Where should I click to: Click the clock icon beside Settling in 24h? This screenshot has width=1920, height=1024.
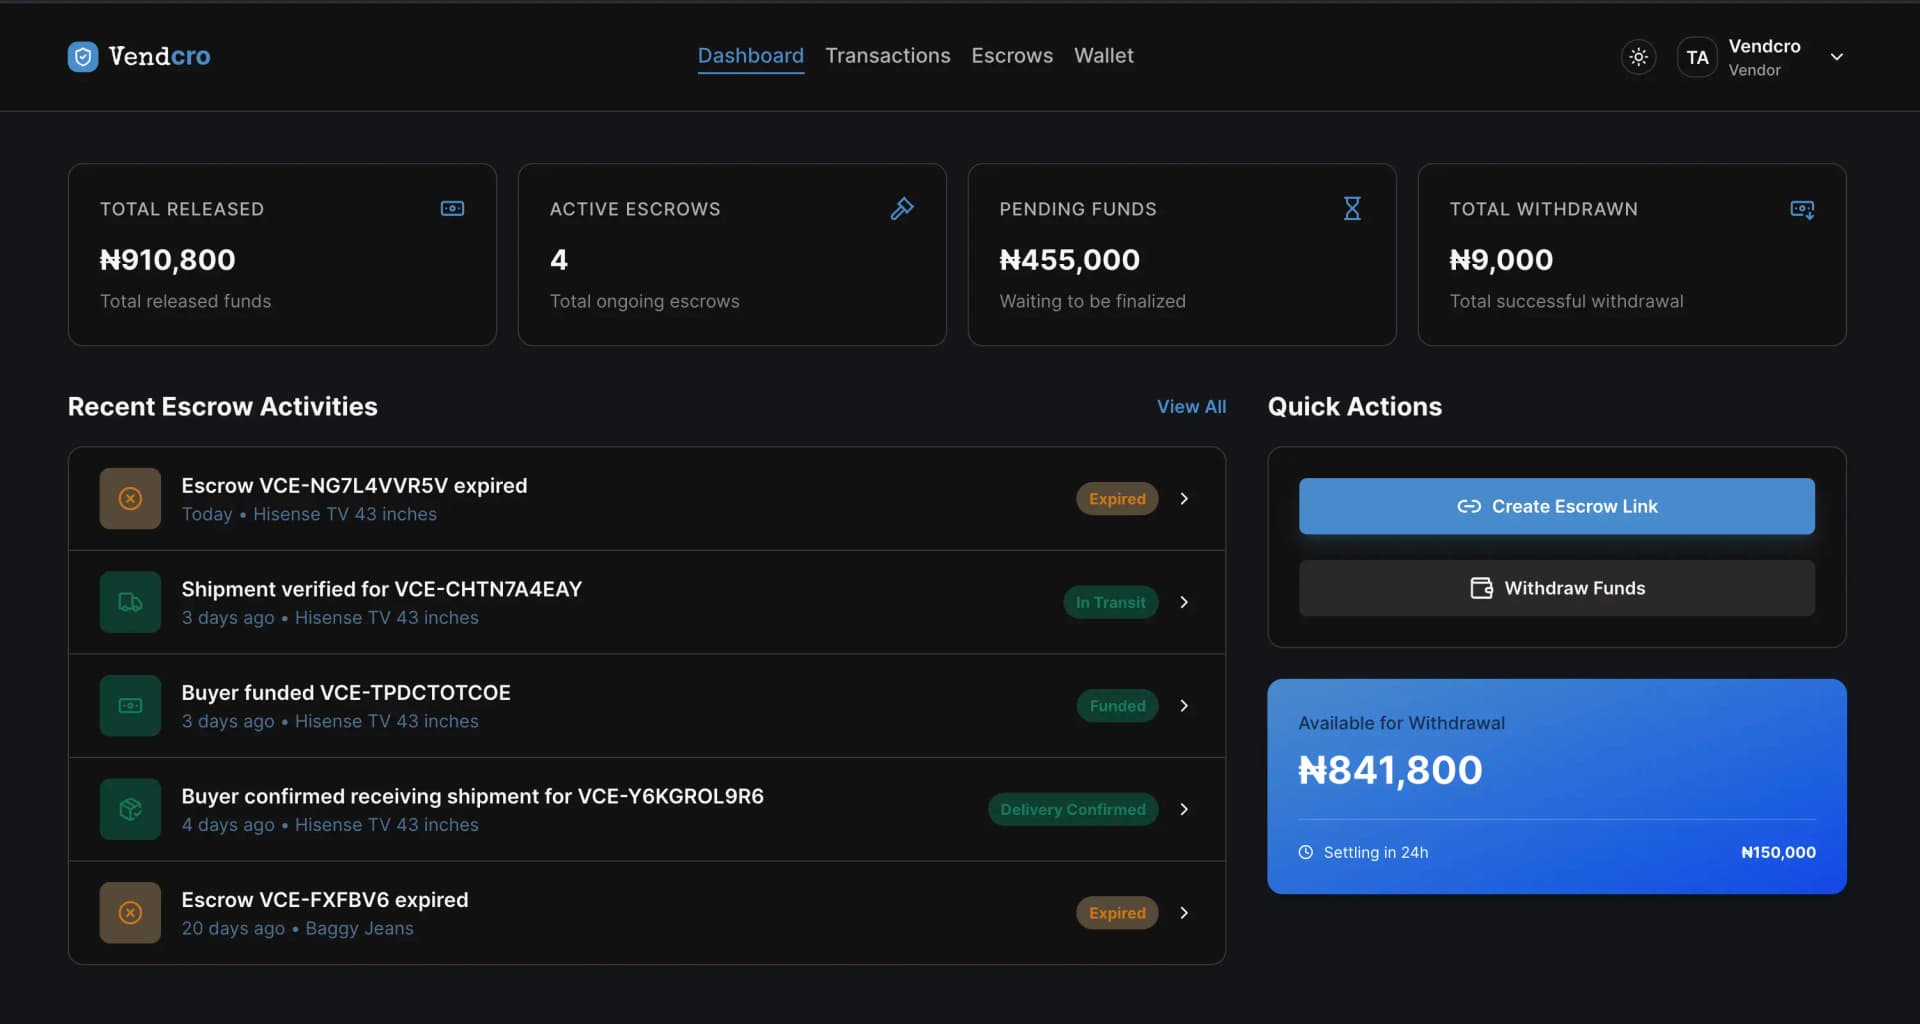1305,852
